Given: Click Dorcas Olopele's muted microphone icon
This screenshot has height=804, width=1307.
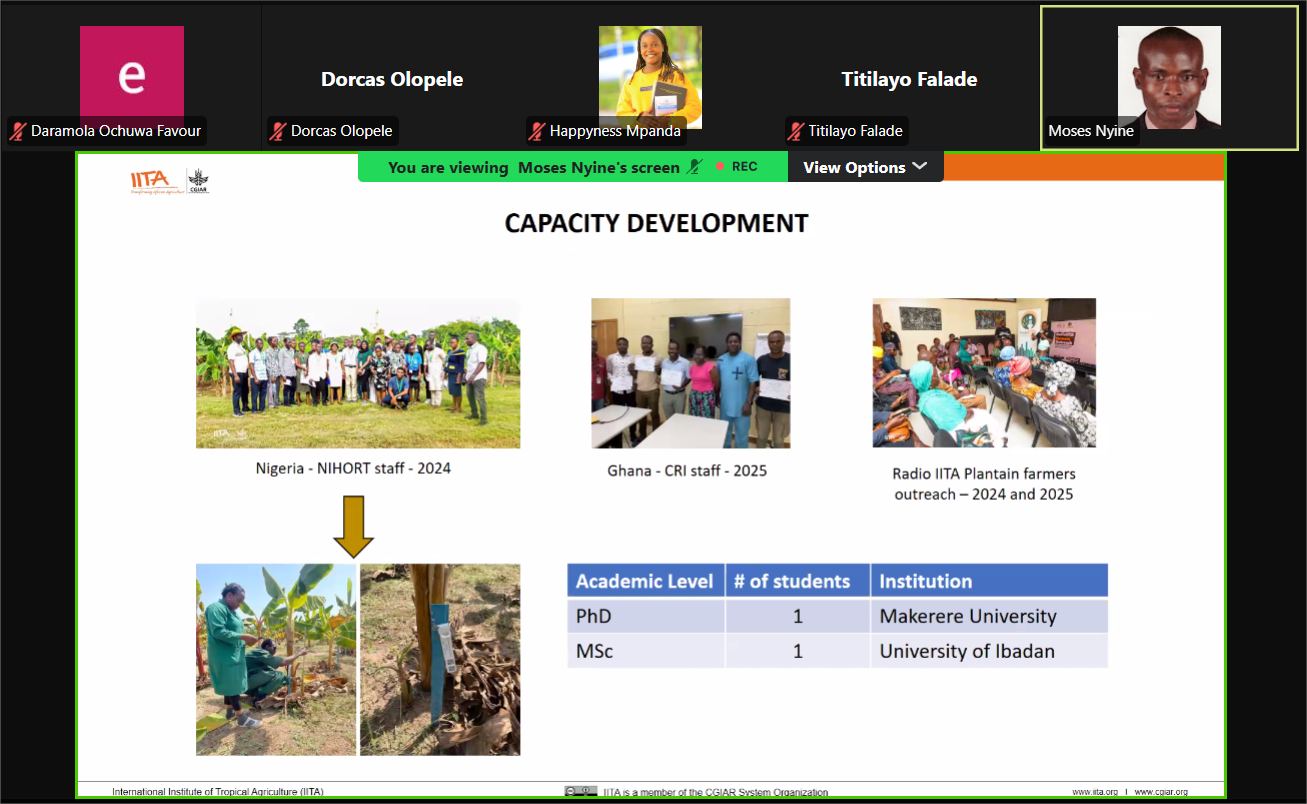Looking at the screenshot, I should (277, 131).
